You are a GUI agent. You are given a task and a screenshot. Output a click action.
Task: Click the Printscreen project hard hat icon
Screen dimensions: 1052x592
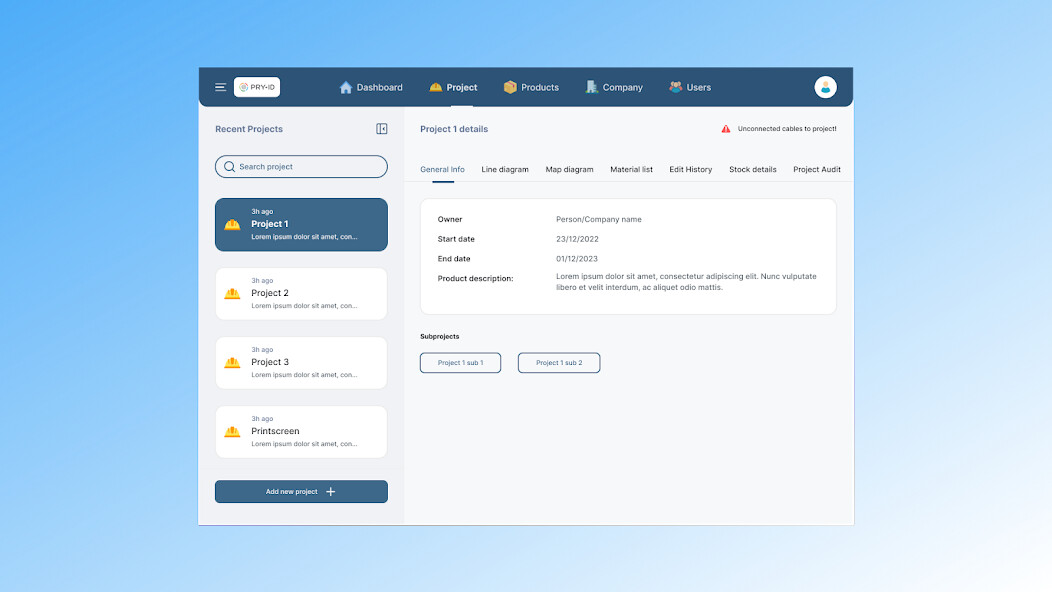(232, 432)
